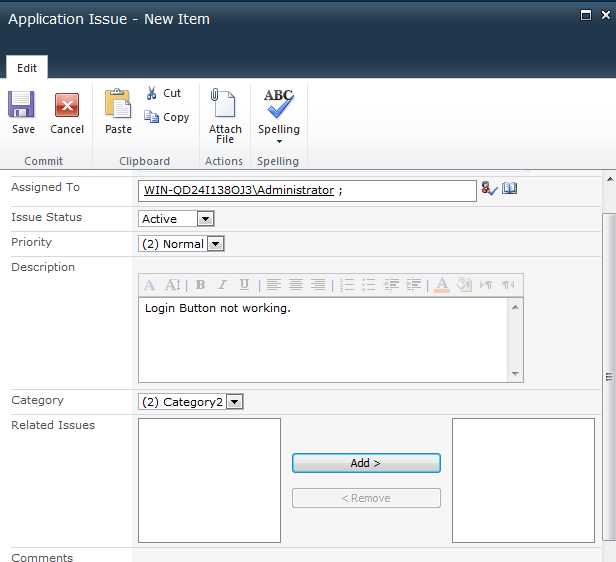Screen dimensions: 616x562
Task: Open the Category dropdown
Action: (x=235, y=402)
